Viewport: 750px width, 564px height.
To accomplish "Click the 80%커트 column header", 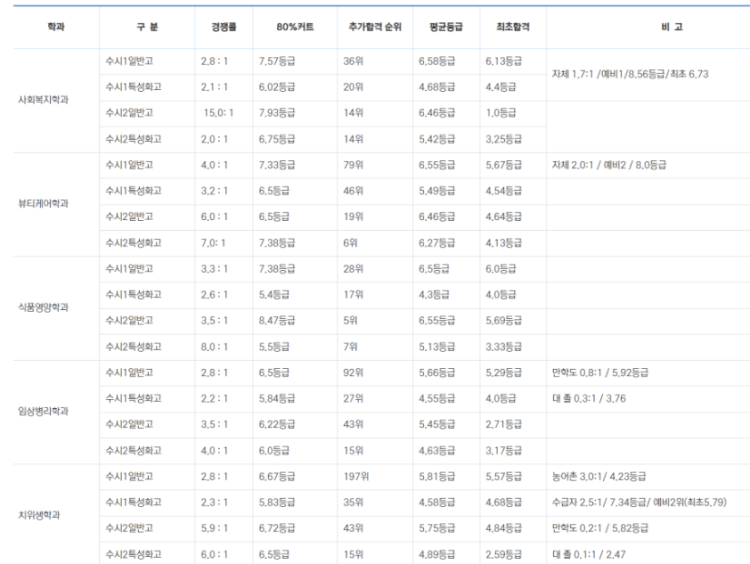I will click(295, 27).
